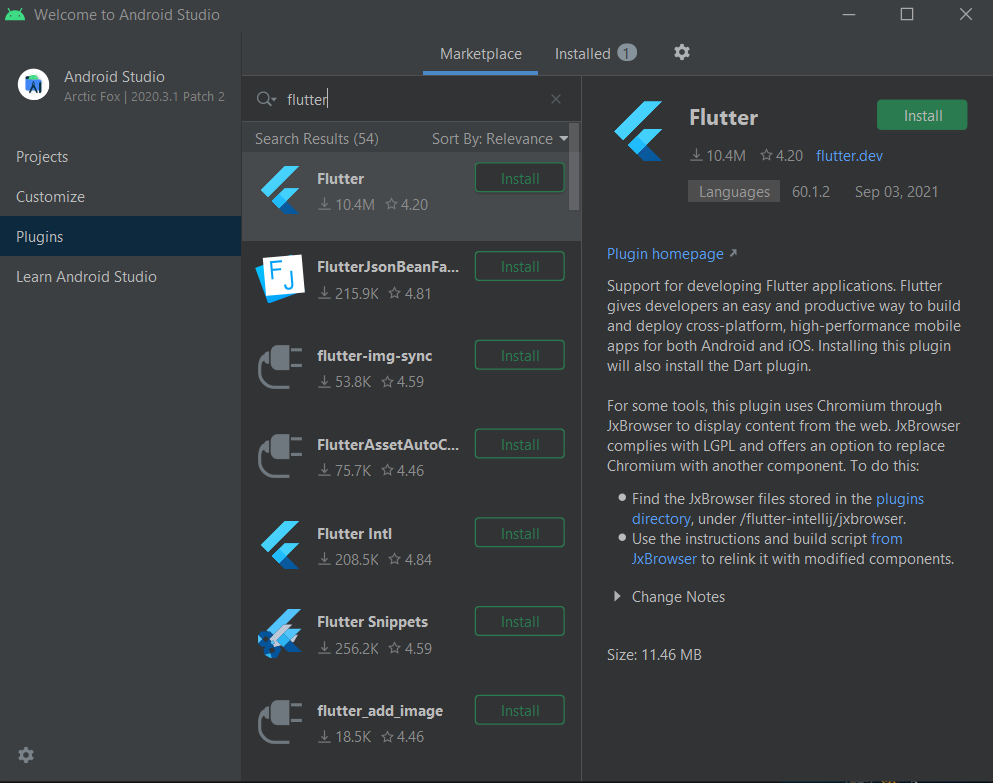Click the flutter-img-sync plugin icon
Screen dimensions: 993x783
pyautogui.click(x=281, y=367)
